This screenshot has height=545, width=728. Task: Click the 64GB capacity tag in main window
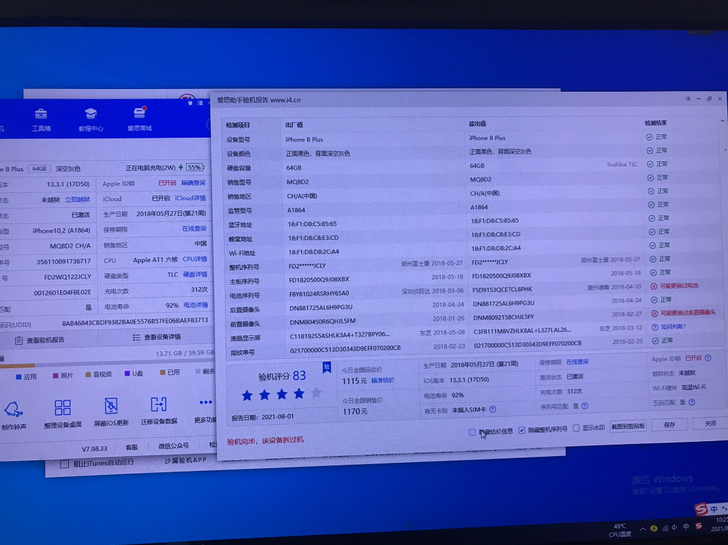point(39,169)
